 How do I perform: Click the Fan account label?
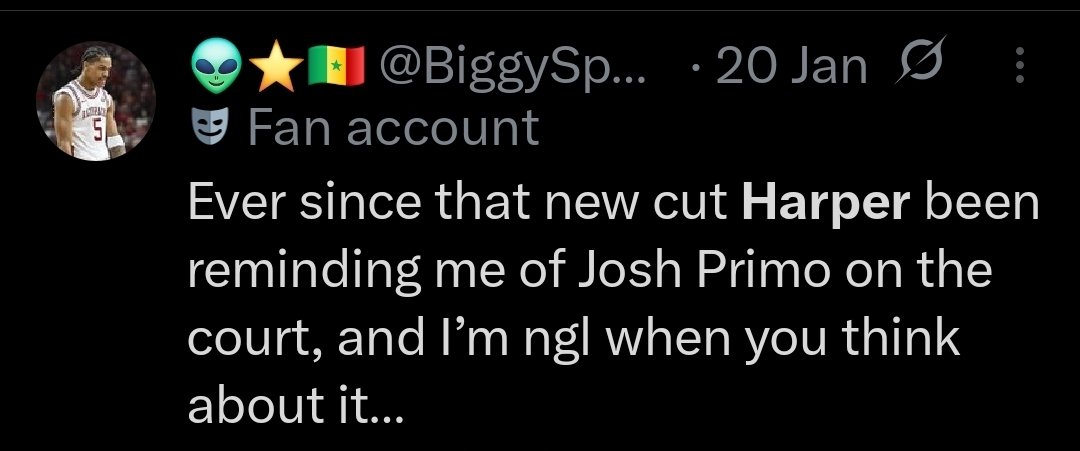coord(392,128)
